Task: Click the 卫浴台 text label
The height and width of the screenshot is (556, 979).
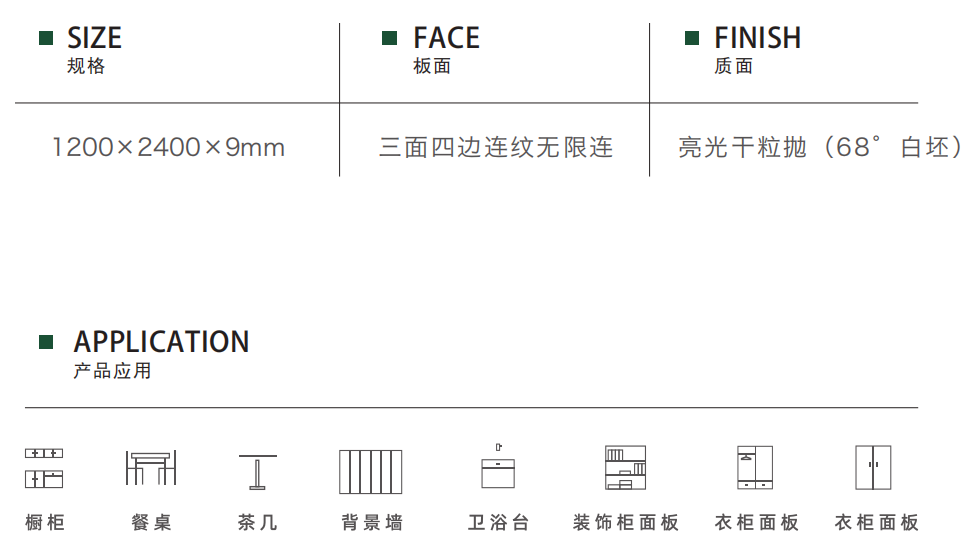Action: (x=498, y=522)
